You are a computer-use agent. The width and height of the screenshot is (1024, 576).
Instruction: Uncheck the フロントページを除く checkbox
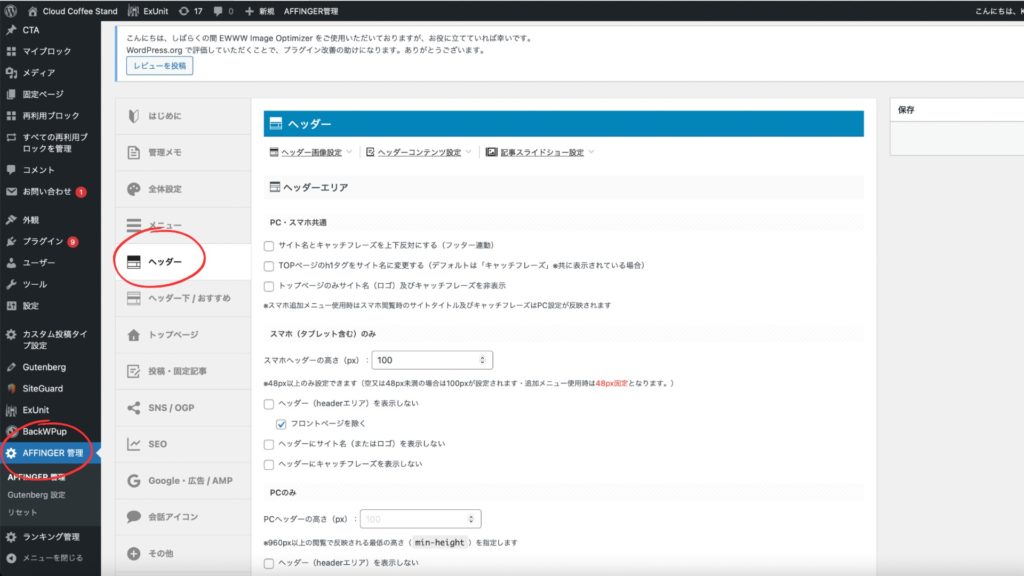coord(282,424)
